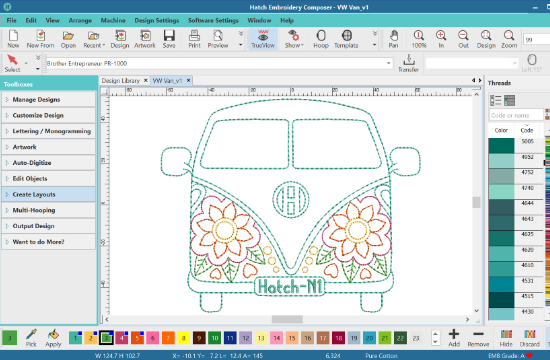Select thread color code 5005
Screen dimensions: 550x360
click(x=516, y=145)
